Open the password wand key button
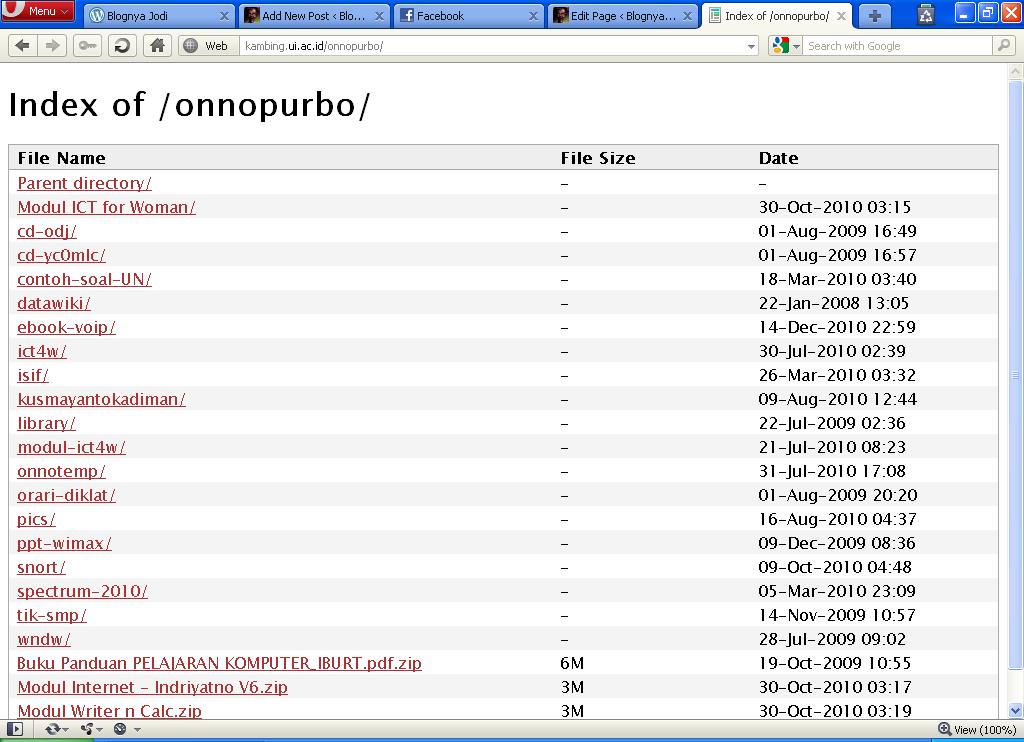Viewport: 1024px width, 742px height. point(87,46)
